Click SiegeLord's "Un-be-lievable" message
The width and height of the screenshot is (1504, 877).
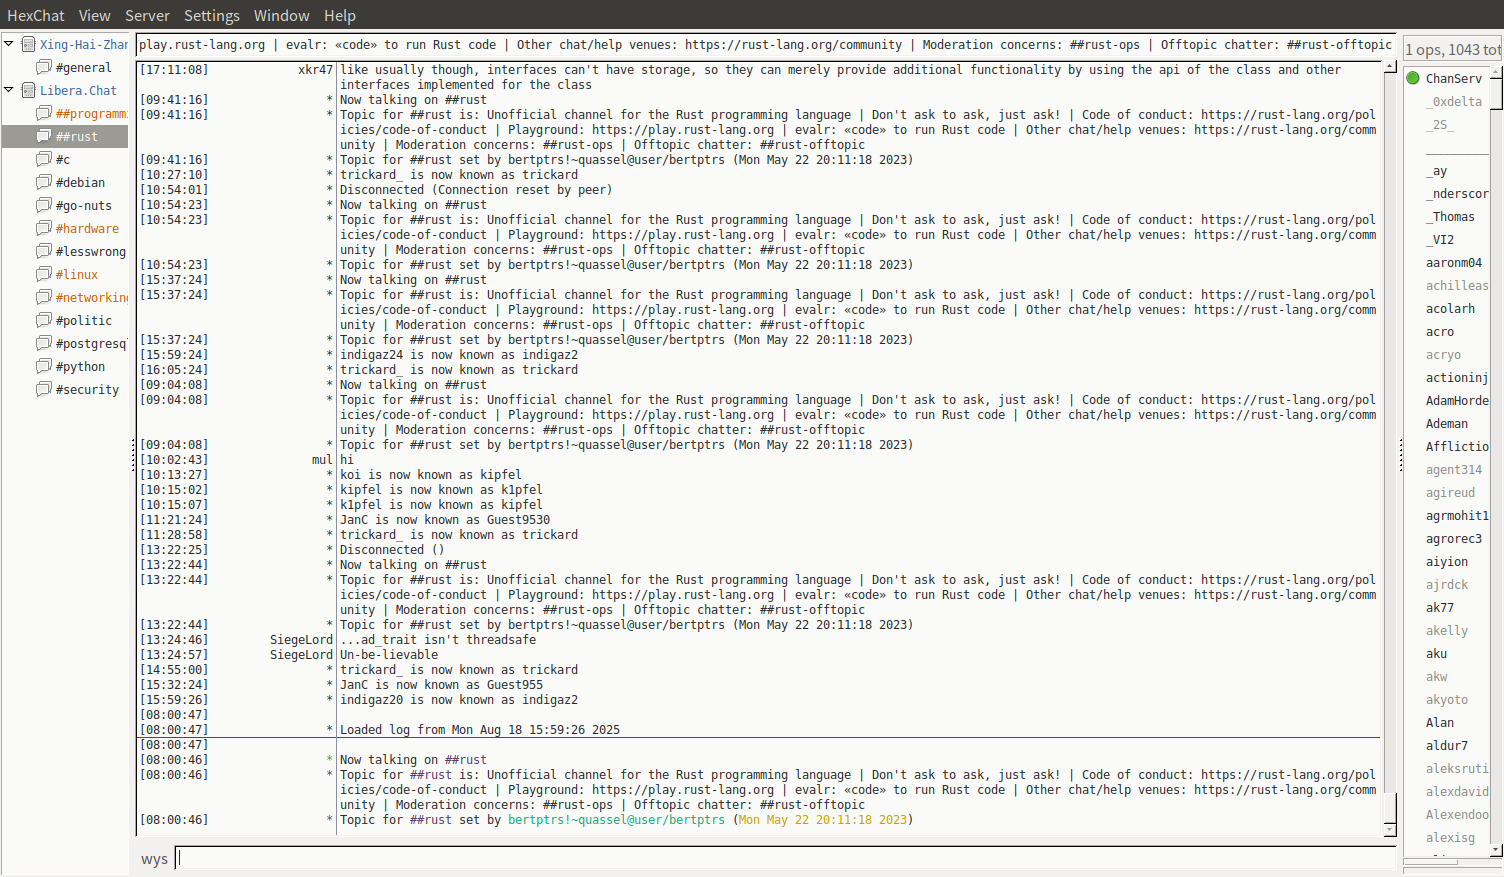(389, 655)
